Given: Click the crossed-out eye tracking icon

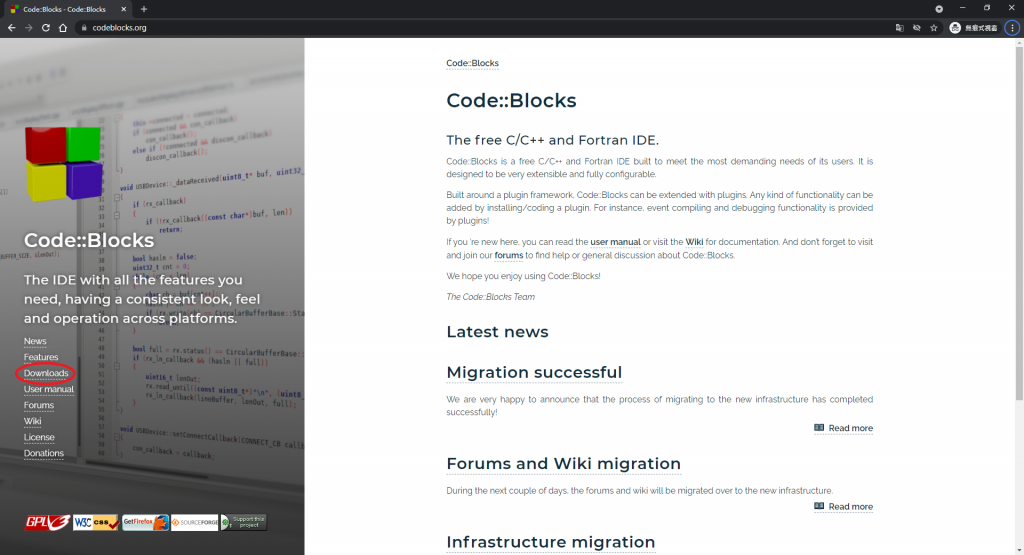Looking at the screenshot, I should point(917,27).
